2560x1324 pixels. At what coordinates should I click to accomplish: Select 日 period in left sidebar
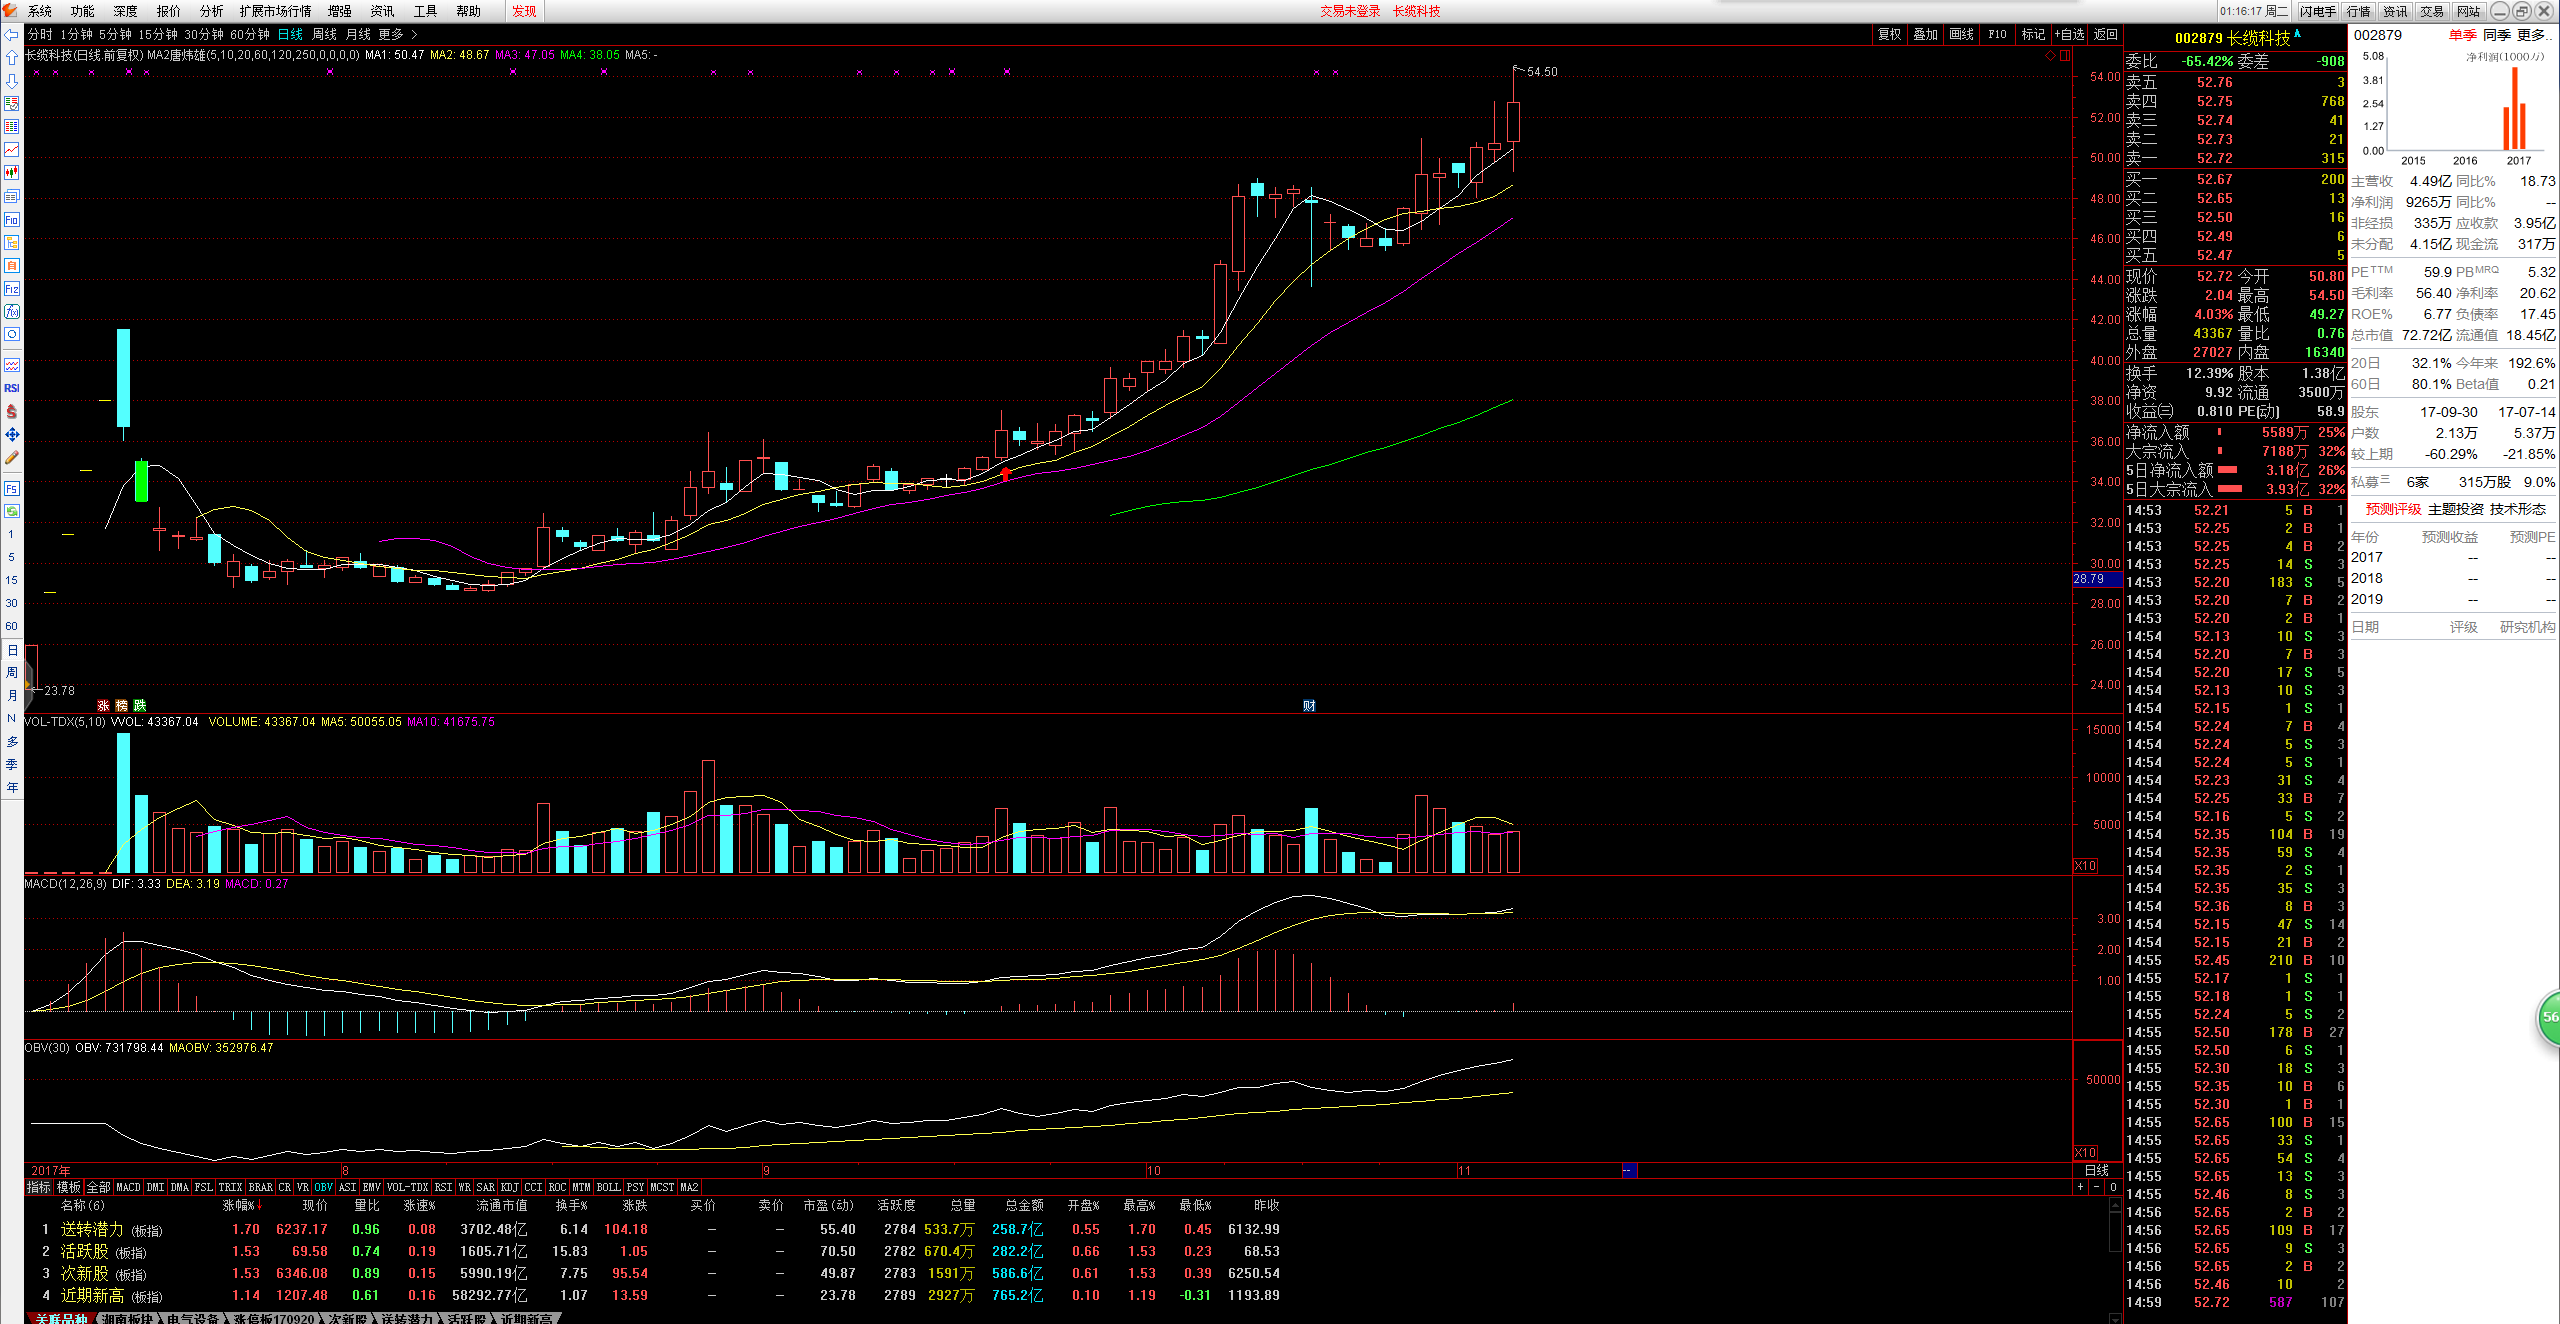pyautogui.click(x=11, y=650)
